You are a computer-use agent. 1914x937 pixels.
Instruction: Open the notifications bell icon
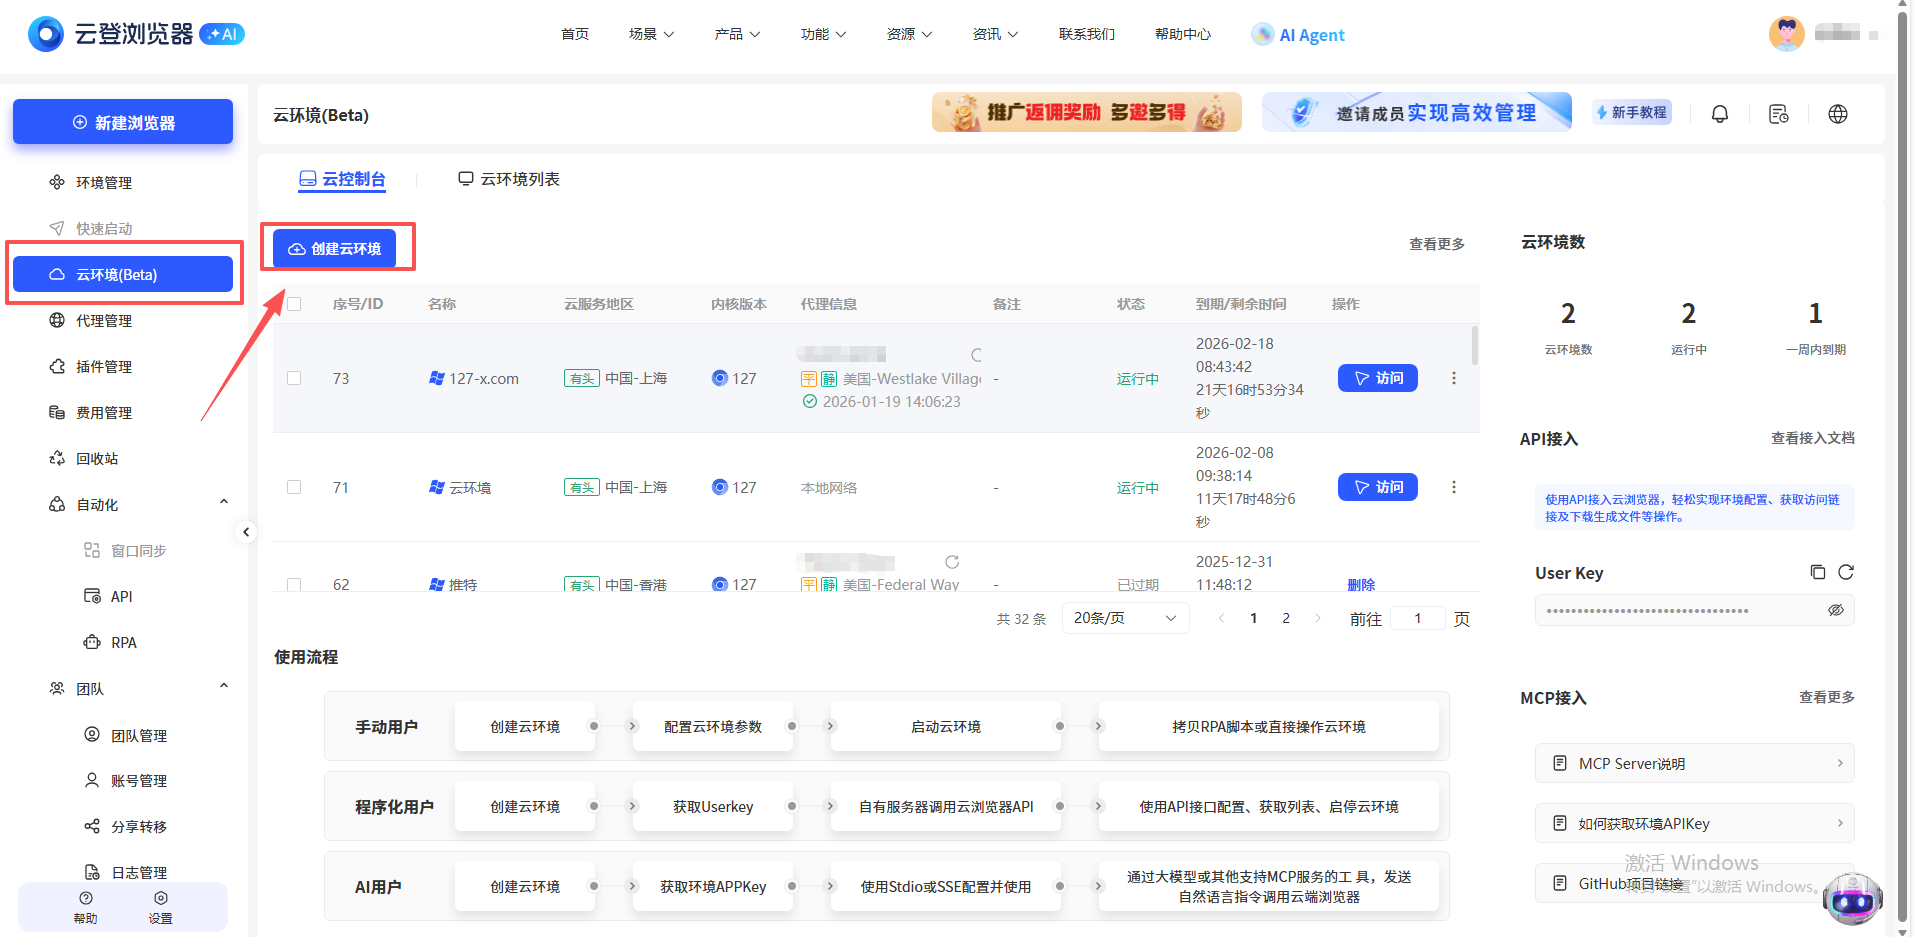coord(1719,113)
